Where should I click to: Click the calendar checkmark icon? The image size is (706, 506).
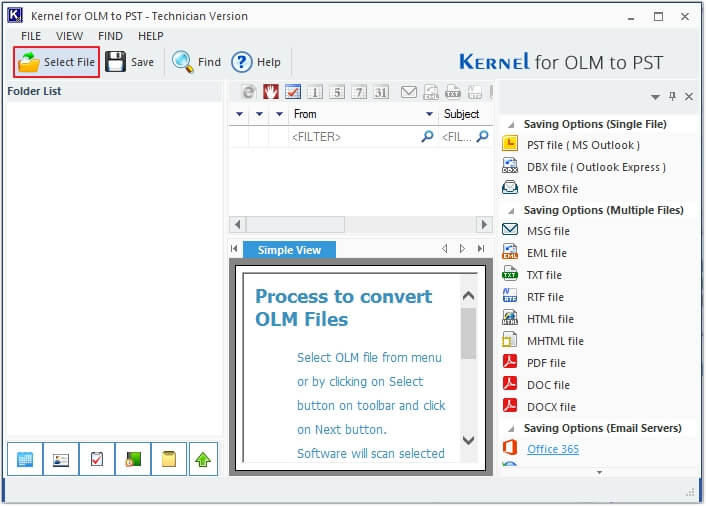point(293,92)
